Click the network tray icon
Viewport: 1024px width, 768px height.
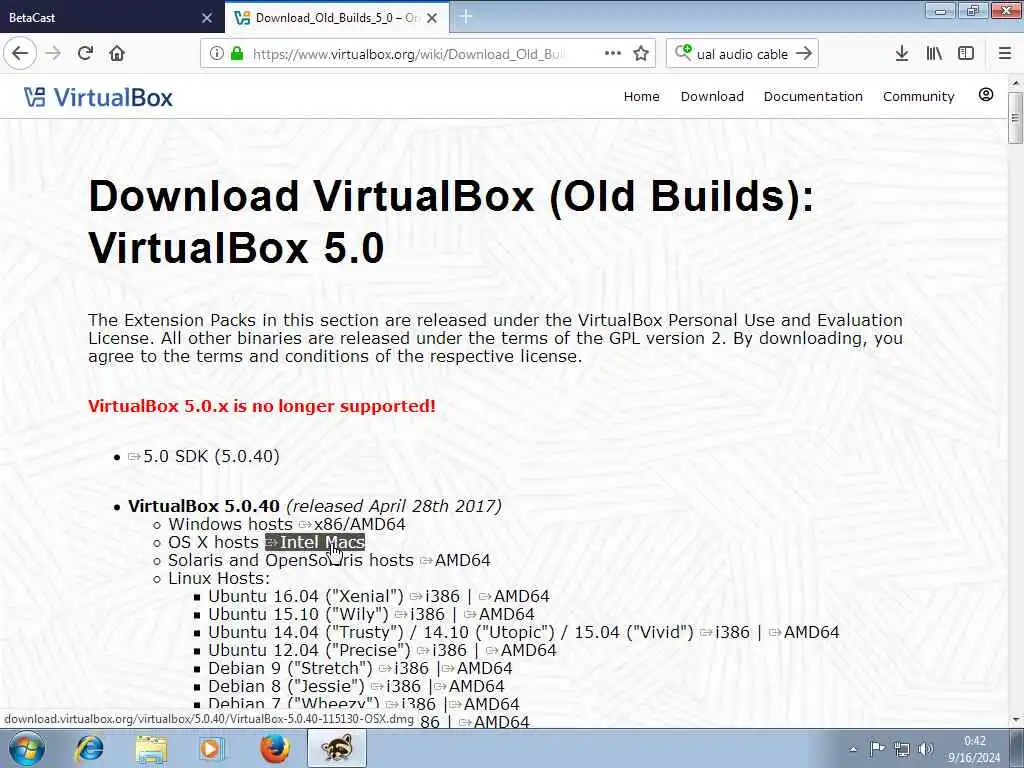pyautogui.click(x=902, y=749)
